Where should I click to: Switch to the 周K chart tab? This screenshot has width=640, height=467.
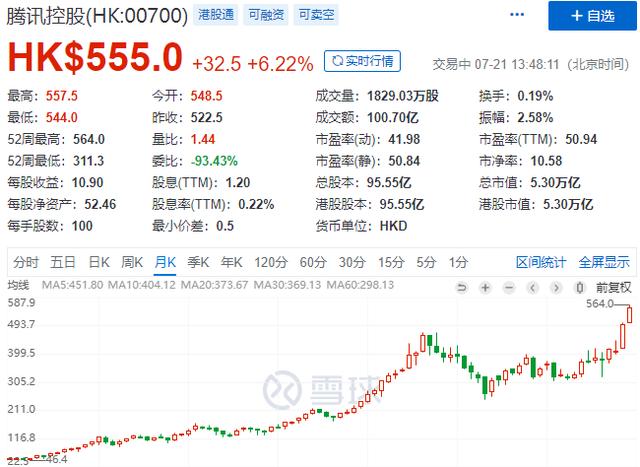[132, 262]
